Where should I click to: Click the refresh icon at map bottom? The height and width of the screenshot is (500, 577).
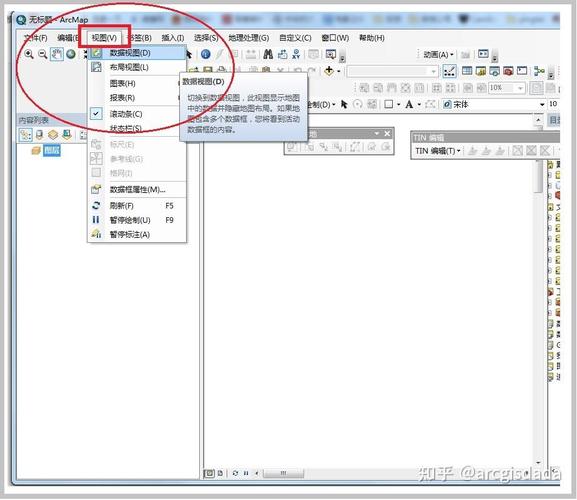(x=236, y=473)
